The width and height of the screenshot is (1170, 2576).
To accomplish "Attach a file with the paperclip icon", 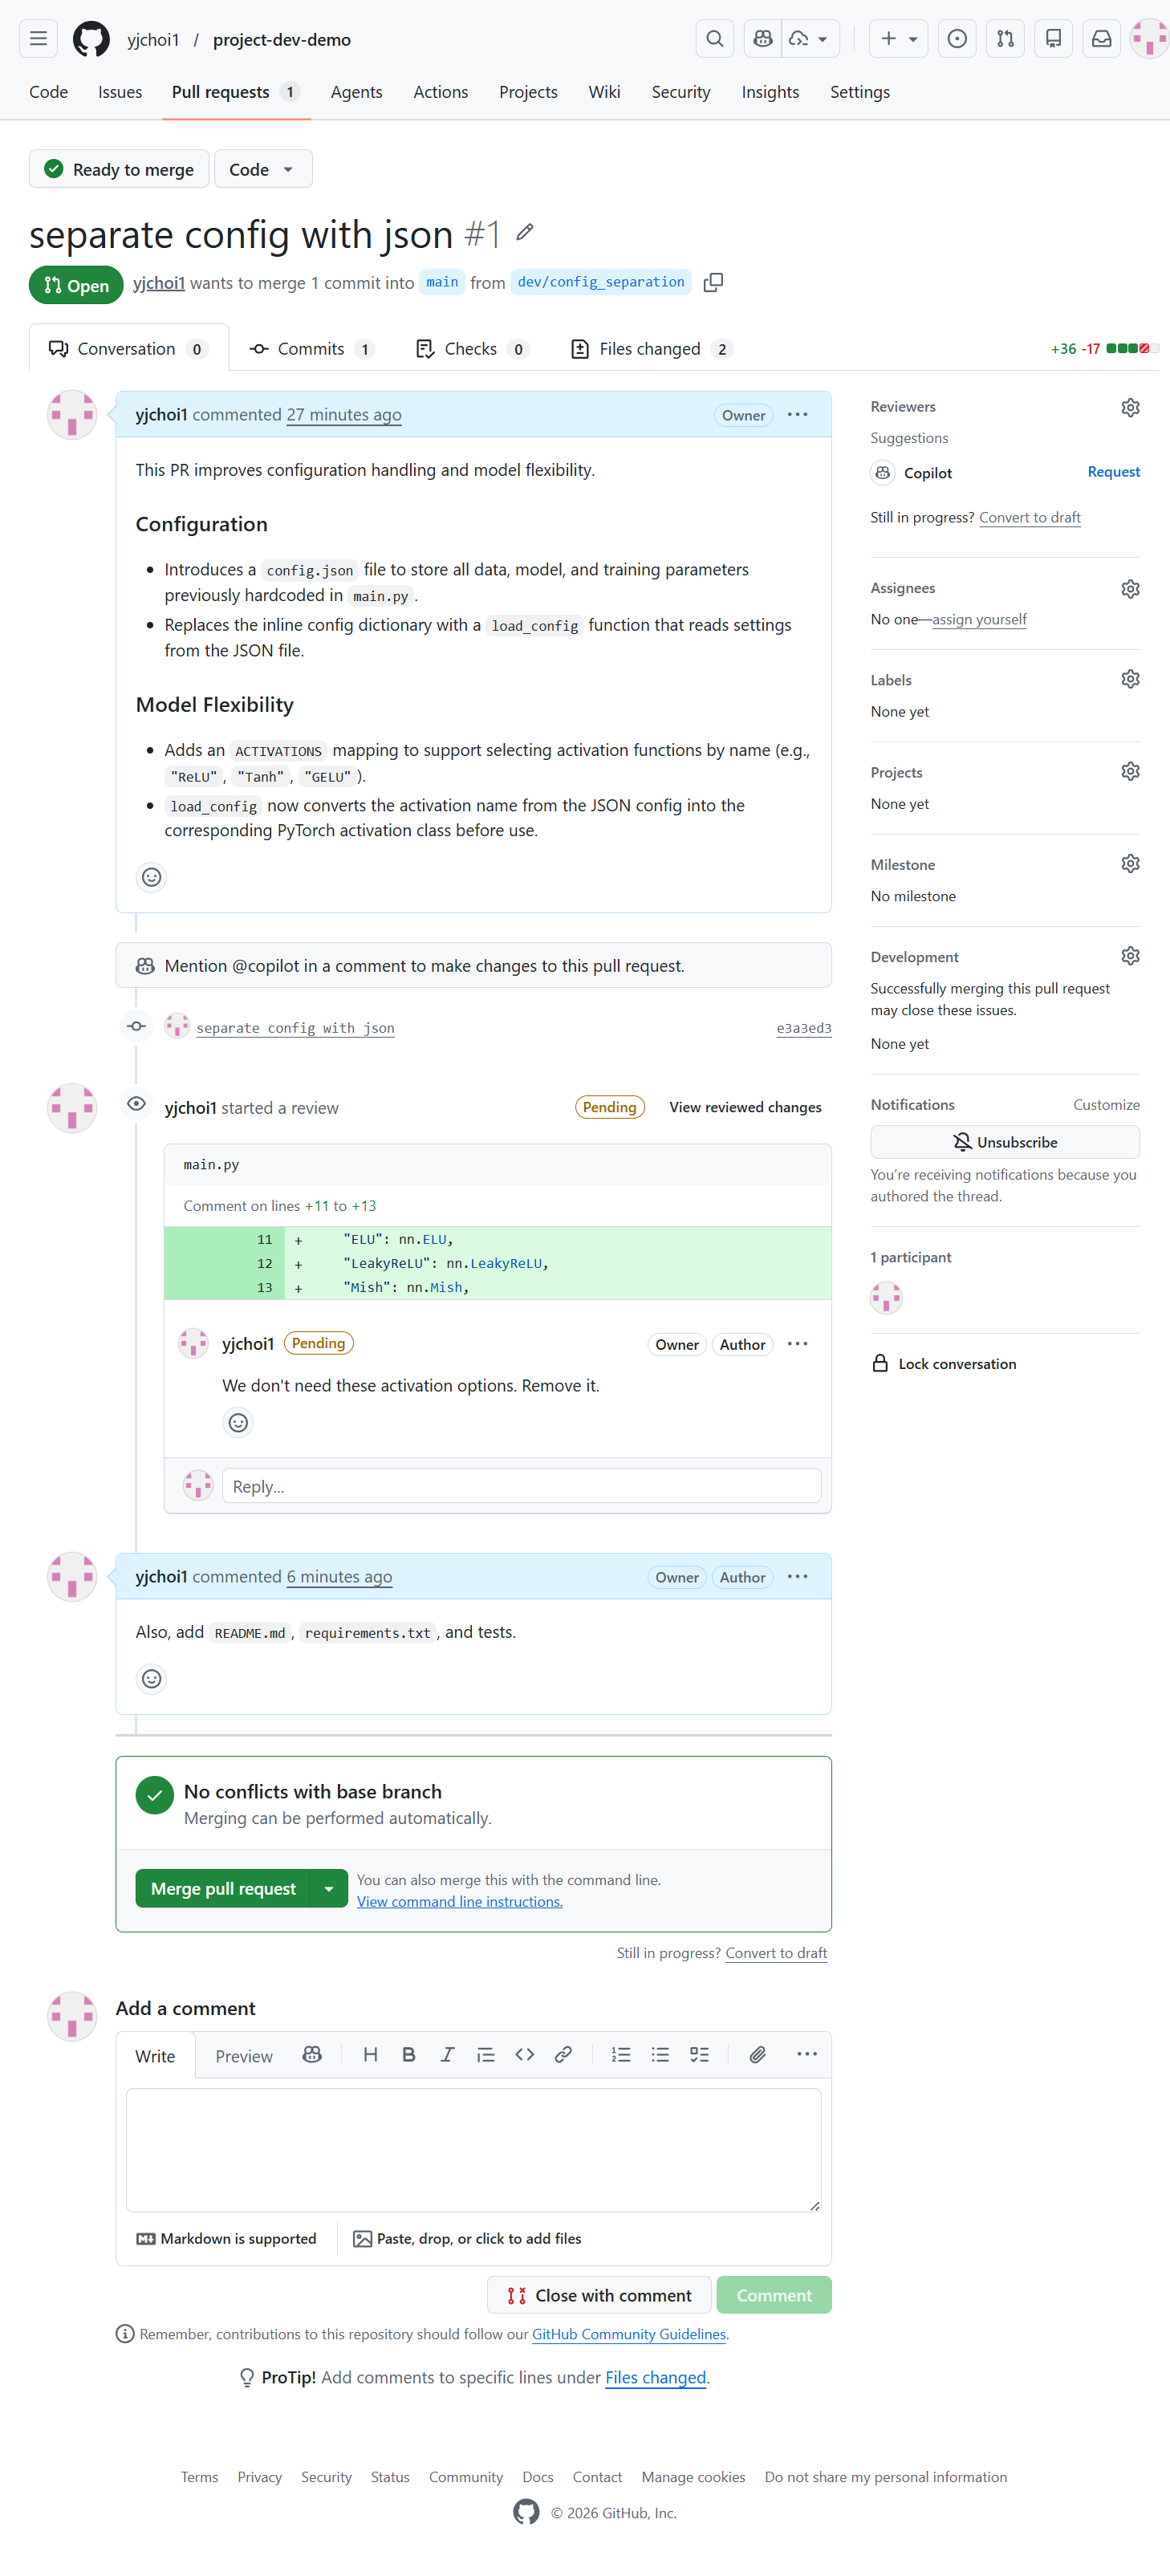I will [x=757, y=2055].
